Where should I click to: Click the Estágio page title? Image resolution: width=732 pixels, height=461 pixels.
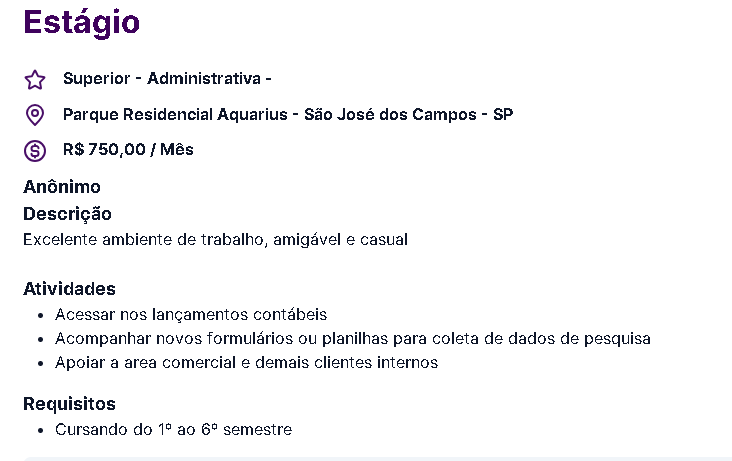coord(81,22)
